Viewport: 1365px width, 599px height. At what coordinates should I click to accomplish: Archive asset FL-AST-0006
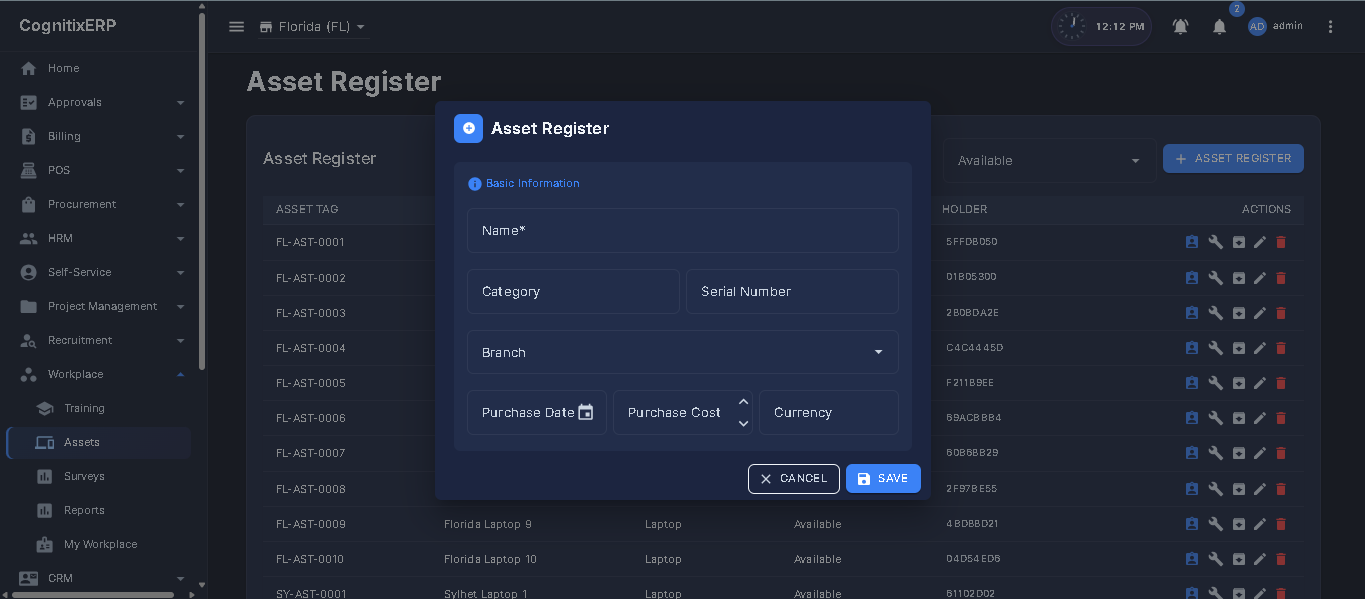point(1238,418)
